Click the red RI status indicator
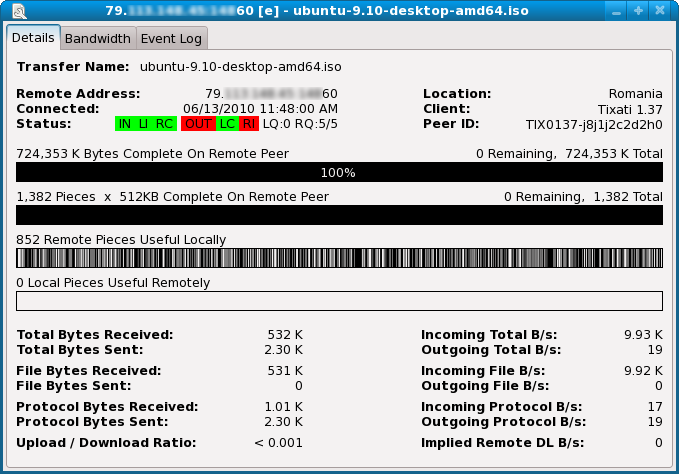 248,124
